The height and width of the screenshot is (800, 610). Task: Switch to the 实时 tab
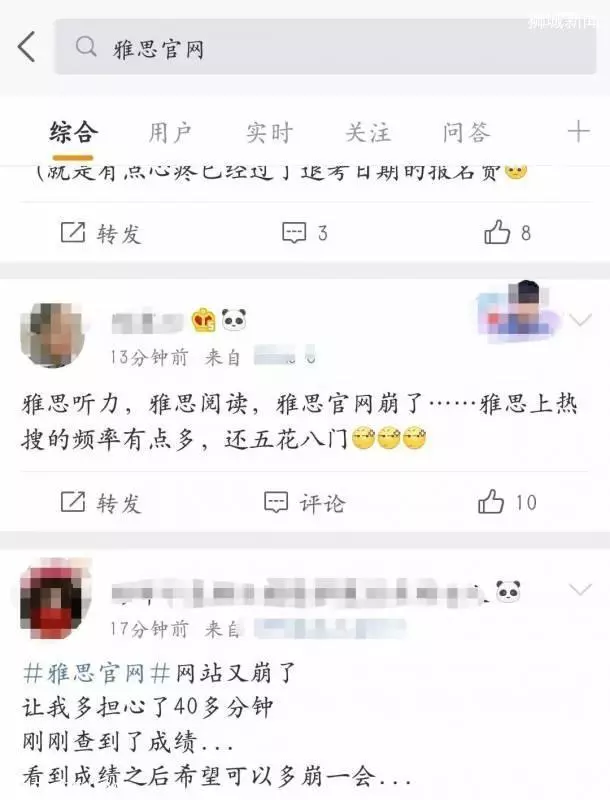point(269,133)
